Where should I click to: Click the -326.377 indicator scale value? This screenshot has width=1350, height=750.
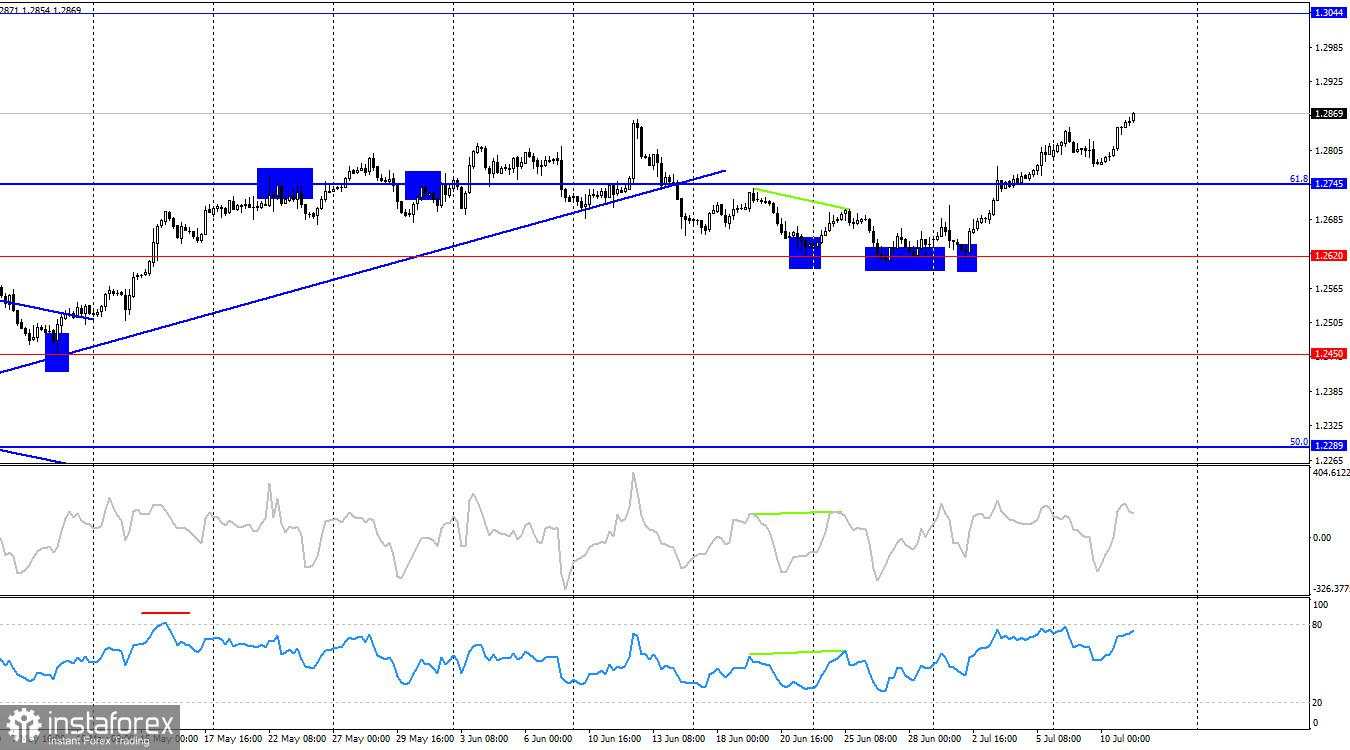click(x=1330, y=589)
